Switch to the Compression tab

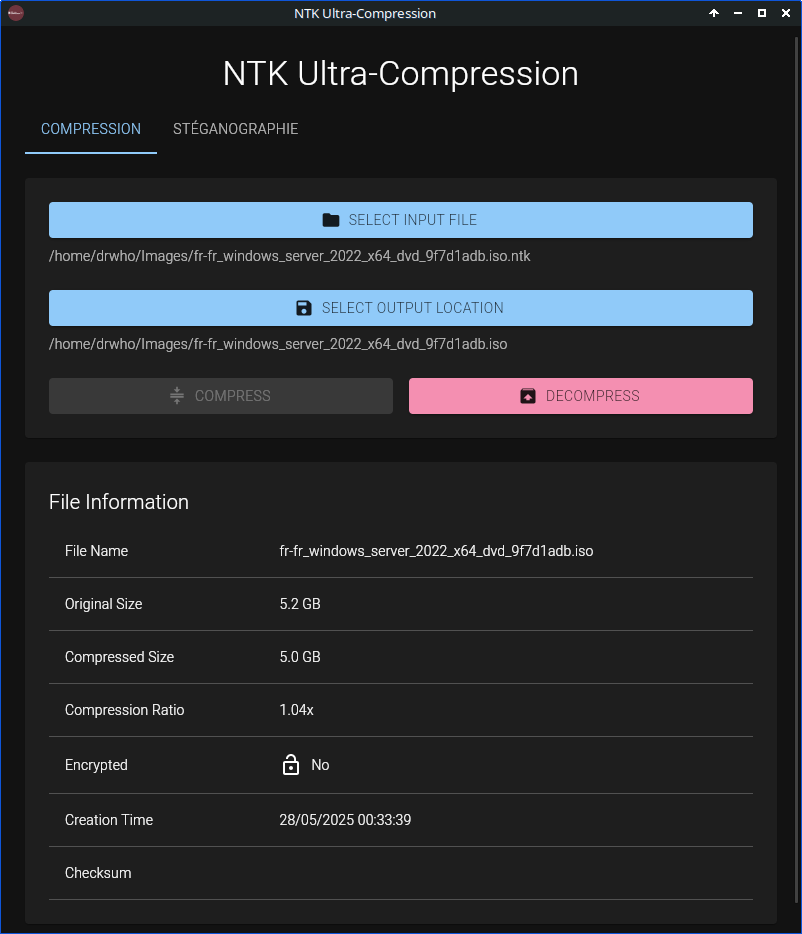tap(91, 129)
